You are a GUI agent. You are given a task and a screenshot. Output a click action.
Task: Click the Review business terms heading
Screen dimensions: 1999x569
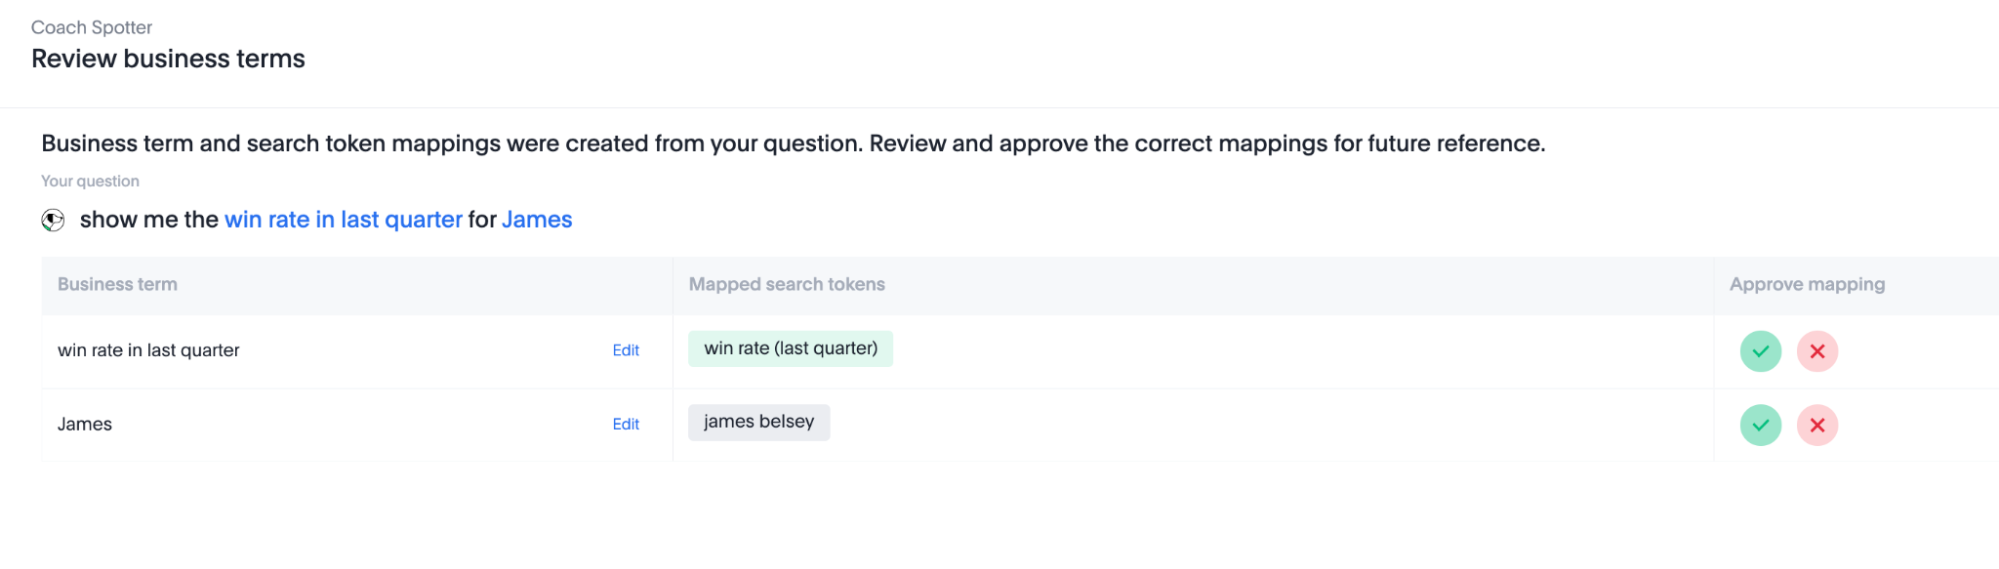click(168, 59)
